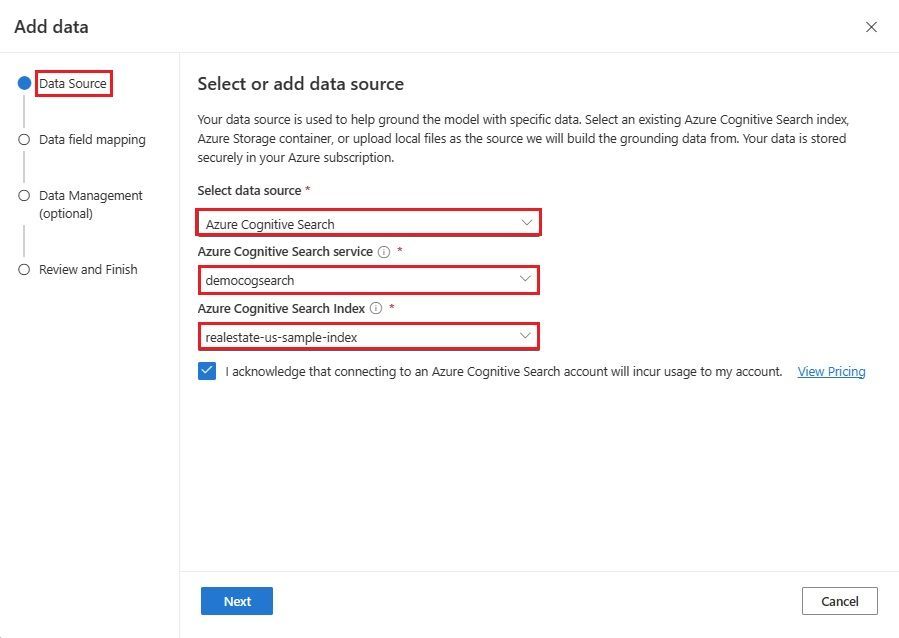Click the chevron arrow of Azure Cognitive Search dropdown

526,223
